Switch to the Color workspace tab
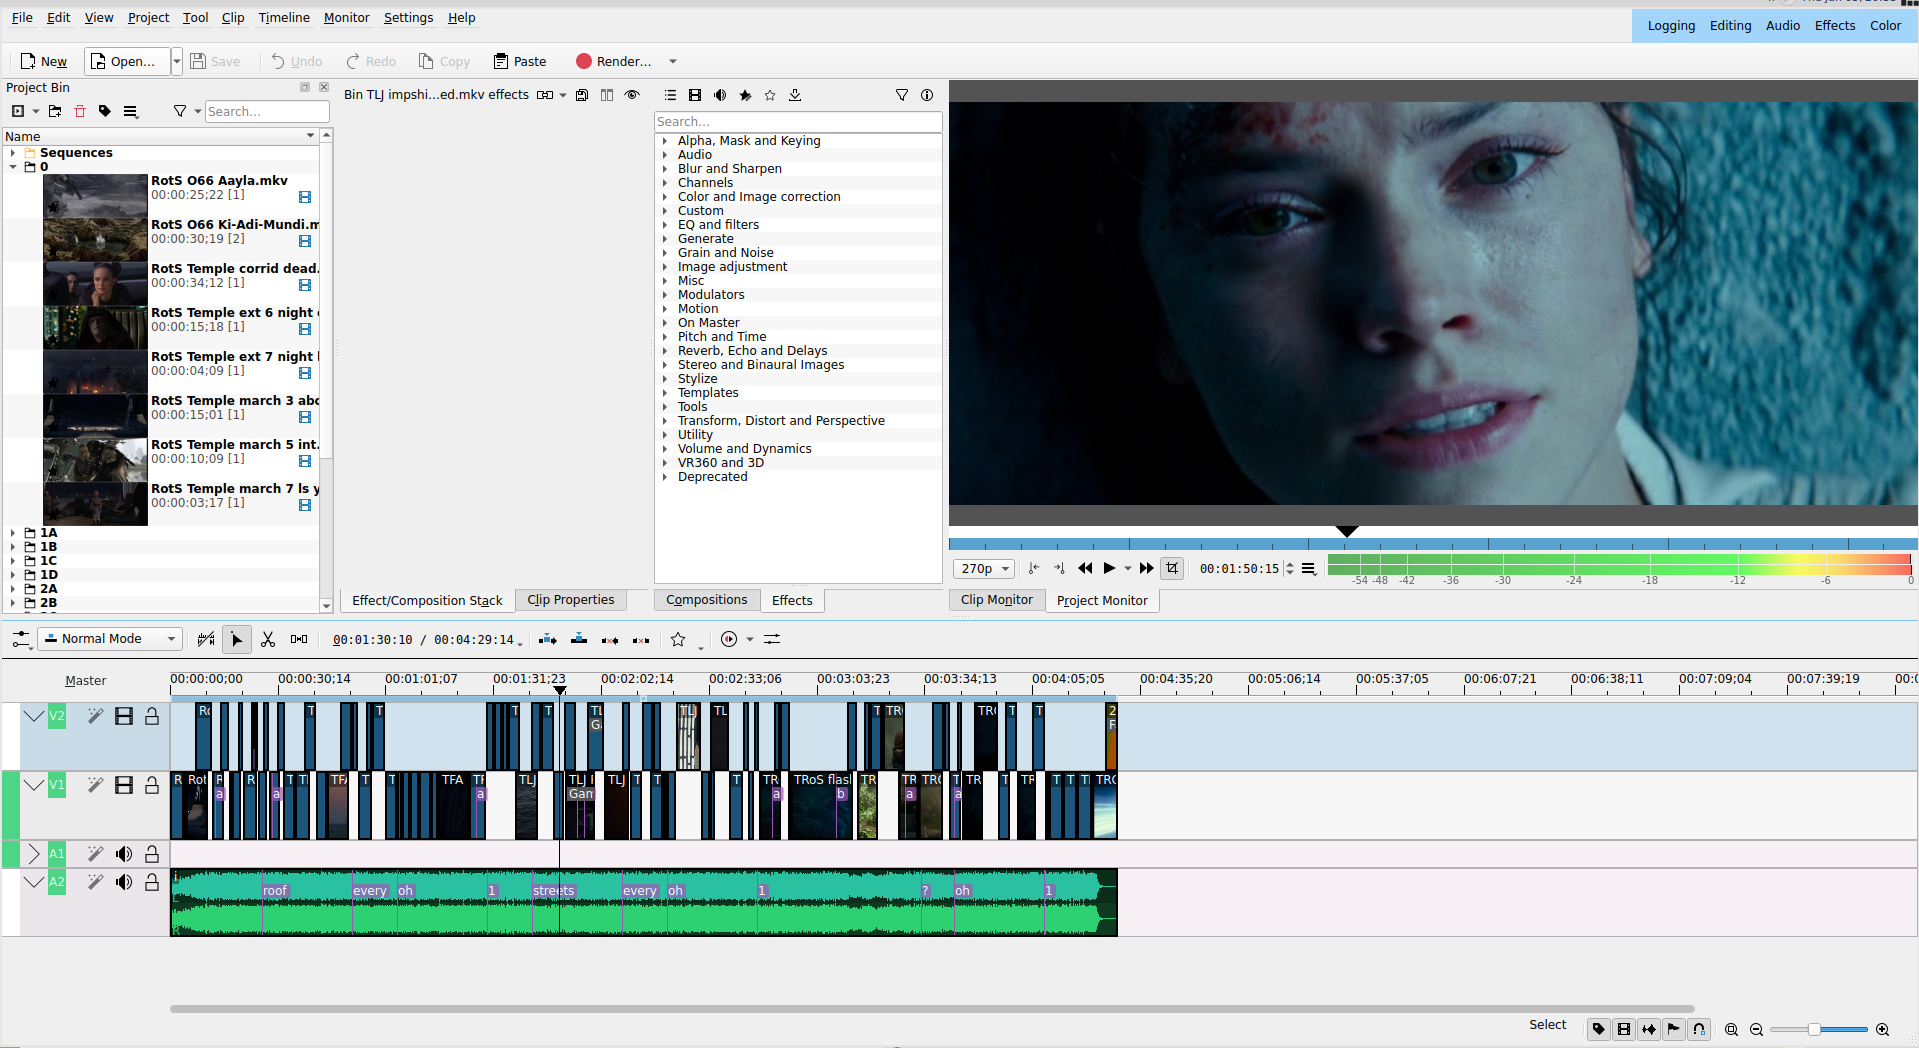This screenshot has height=1048, width=1919. 1885,26
